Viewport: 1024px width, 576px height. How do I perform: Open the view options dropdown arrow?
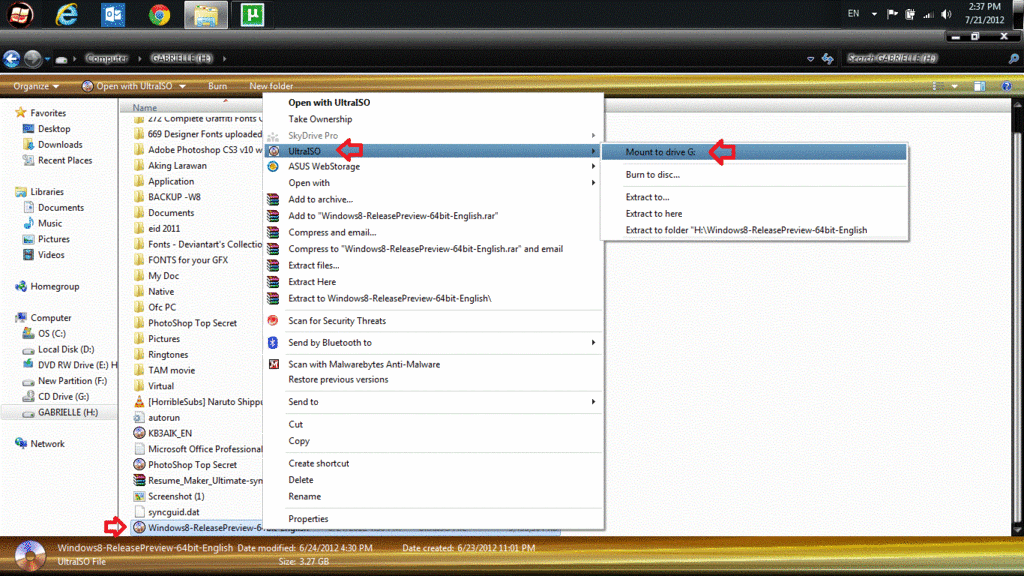point(954,86)
